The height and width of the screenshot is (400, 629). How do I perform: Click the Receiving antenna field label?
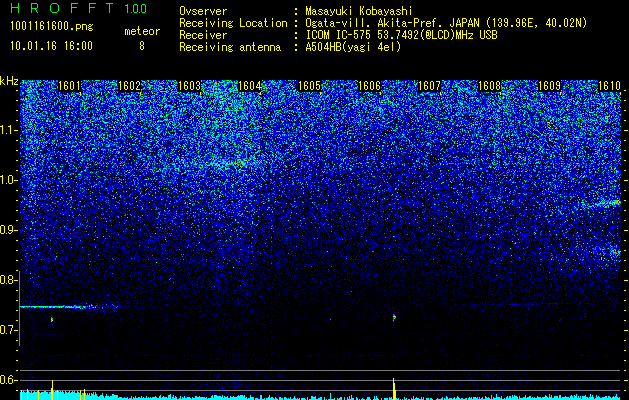(x=230, y=47)
